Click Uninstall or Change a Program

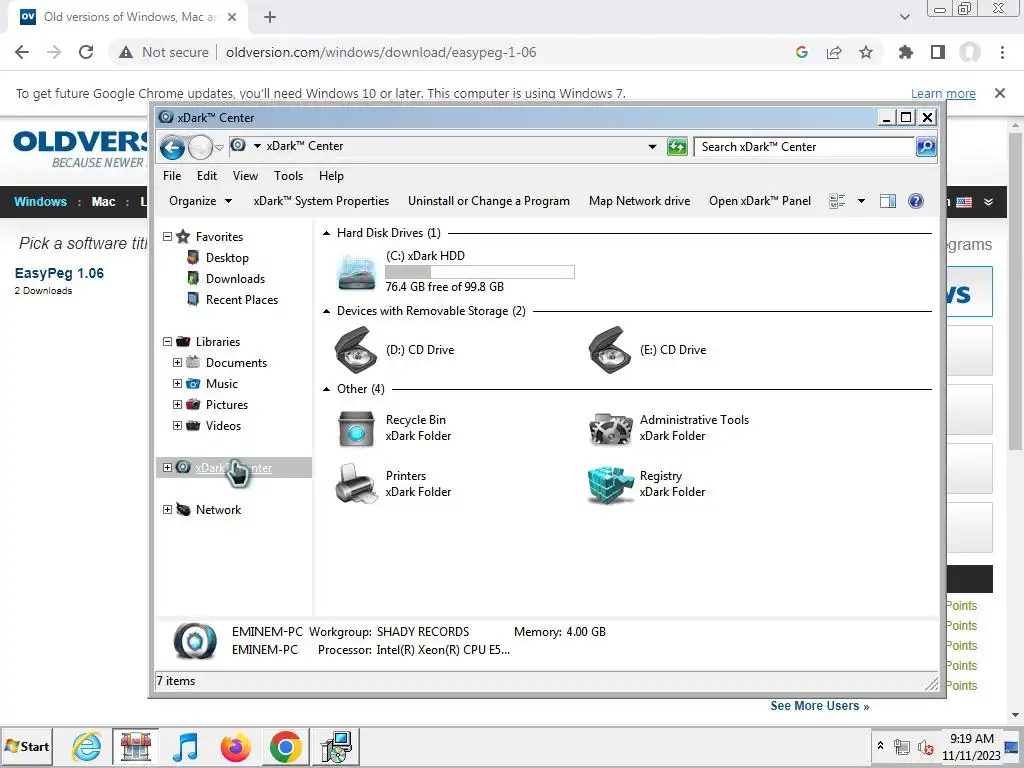[x=488, y=201]
